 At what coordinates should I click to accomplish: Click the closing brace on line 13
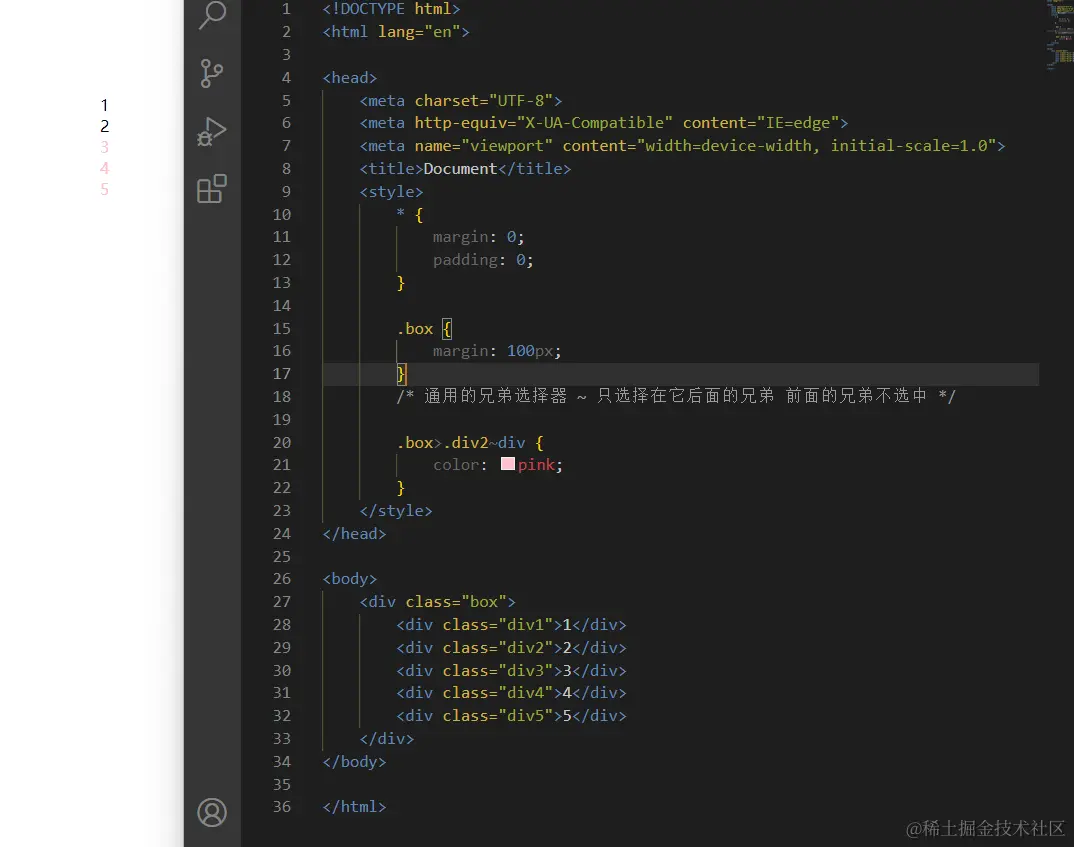pos(401,283)
